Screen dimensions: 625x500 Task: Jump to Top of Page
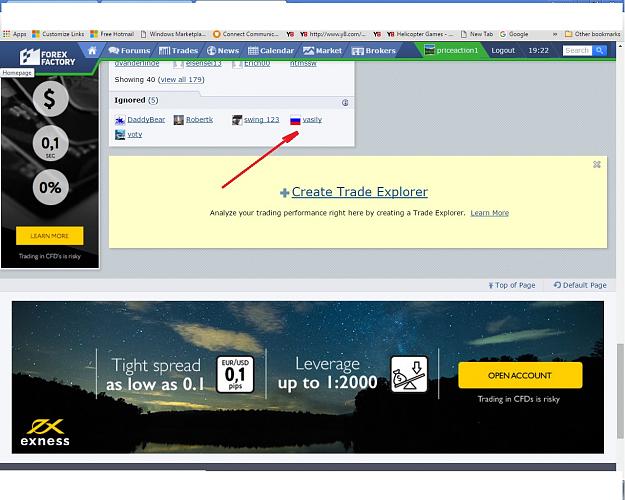click(512, 285)
